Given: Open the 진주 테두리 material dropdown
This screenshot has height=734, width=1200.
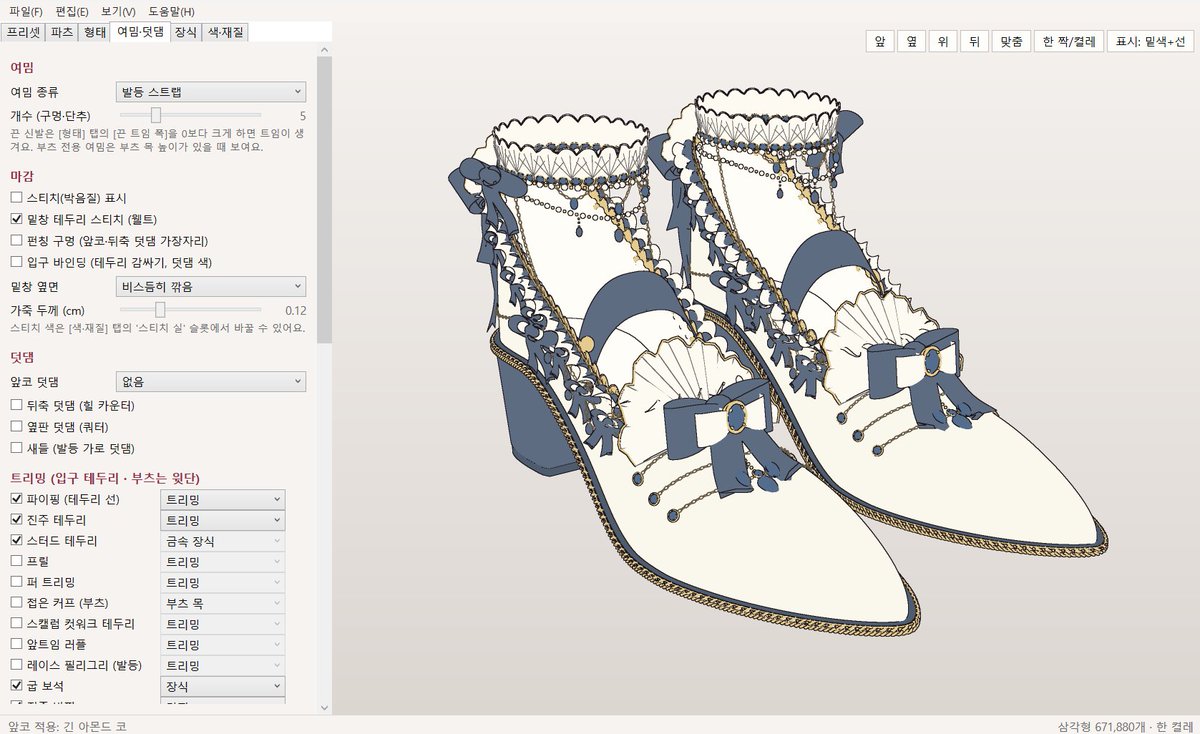Looking at the screenshot, I should pos(223,520).
